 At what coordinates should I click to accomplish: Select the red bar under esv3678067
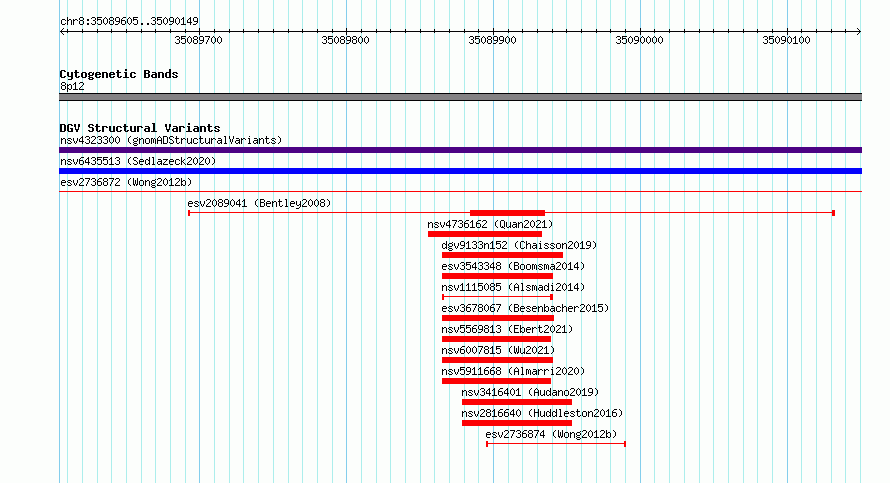(x=498, y=318)
